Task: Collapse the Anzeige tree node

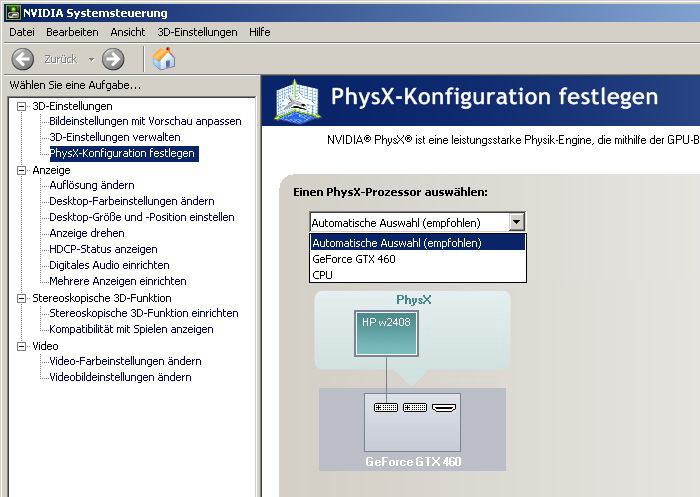Action: click(x=21, y=170)
